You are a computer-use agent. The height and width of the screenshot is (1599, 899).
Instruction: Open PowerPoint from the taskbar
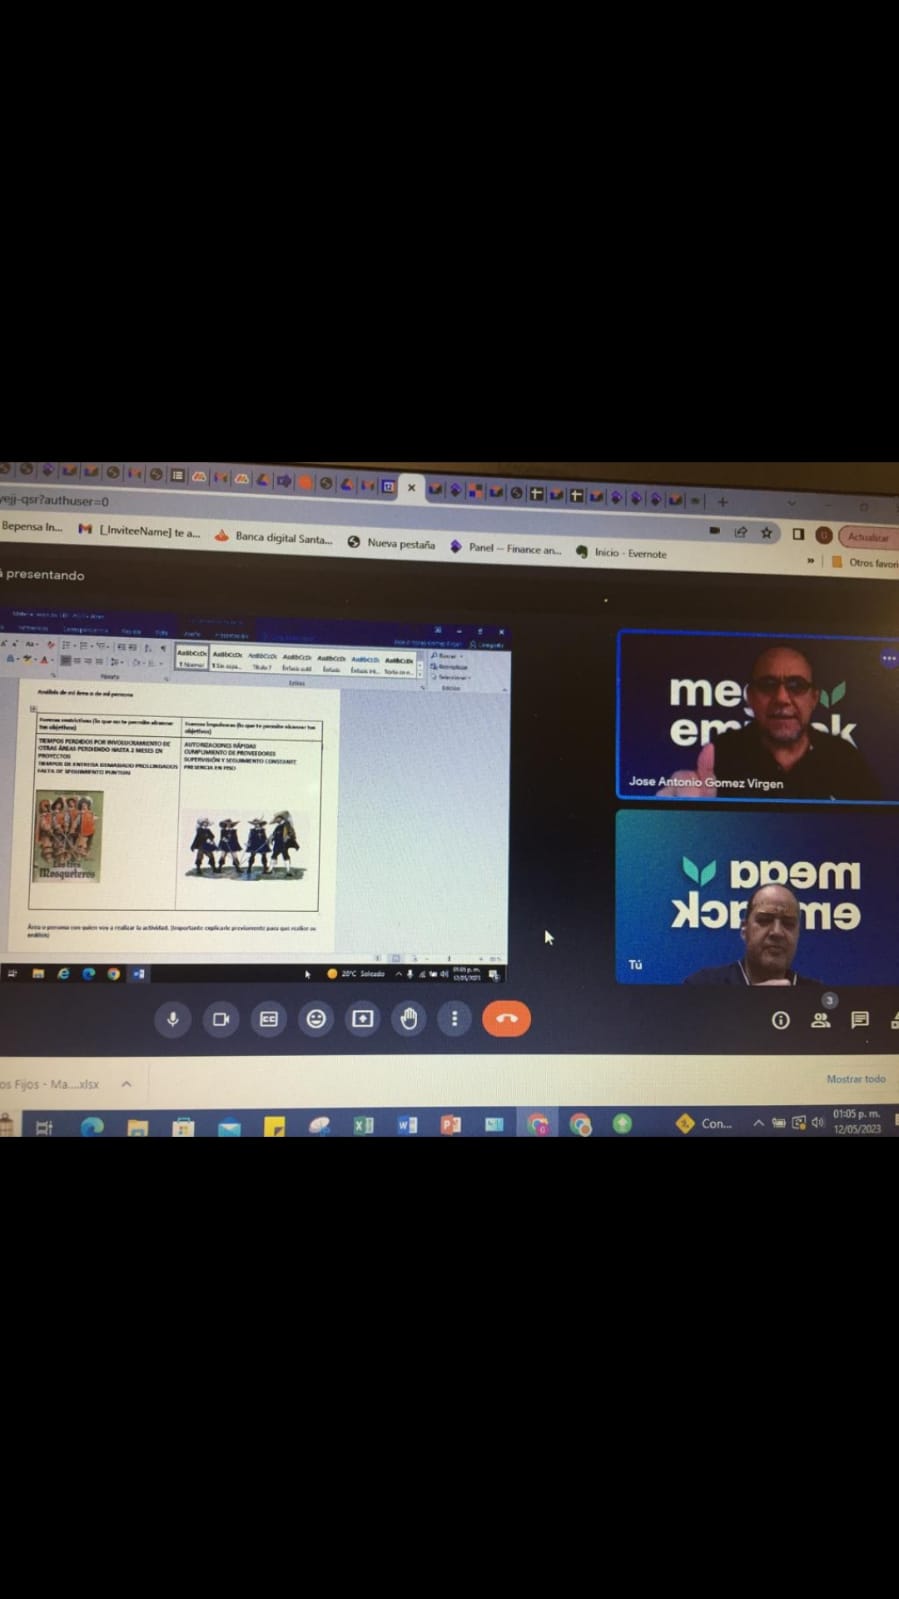[451, 1125]
